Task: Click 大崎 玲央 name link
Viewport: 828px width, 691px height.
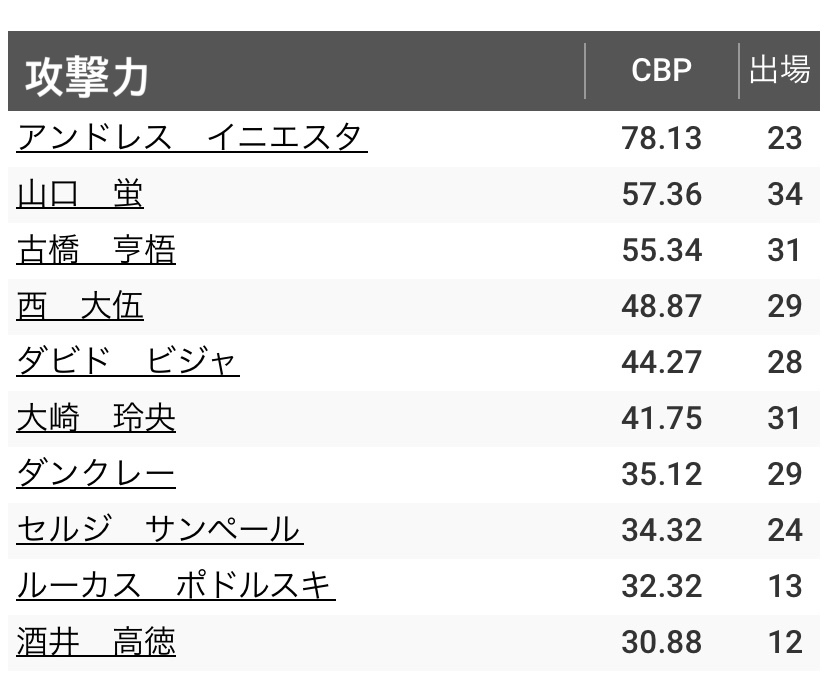Action: tap(96, 418)
